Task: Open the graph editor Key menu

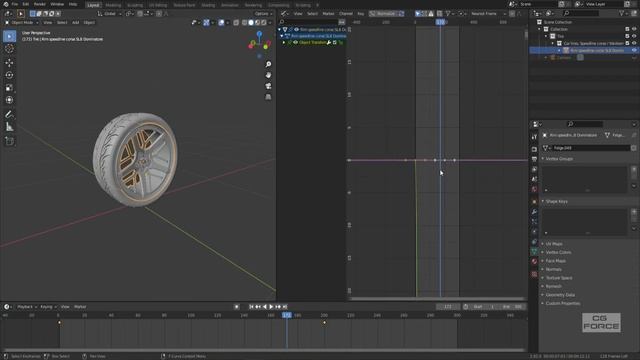Action: [360, 13]
